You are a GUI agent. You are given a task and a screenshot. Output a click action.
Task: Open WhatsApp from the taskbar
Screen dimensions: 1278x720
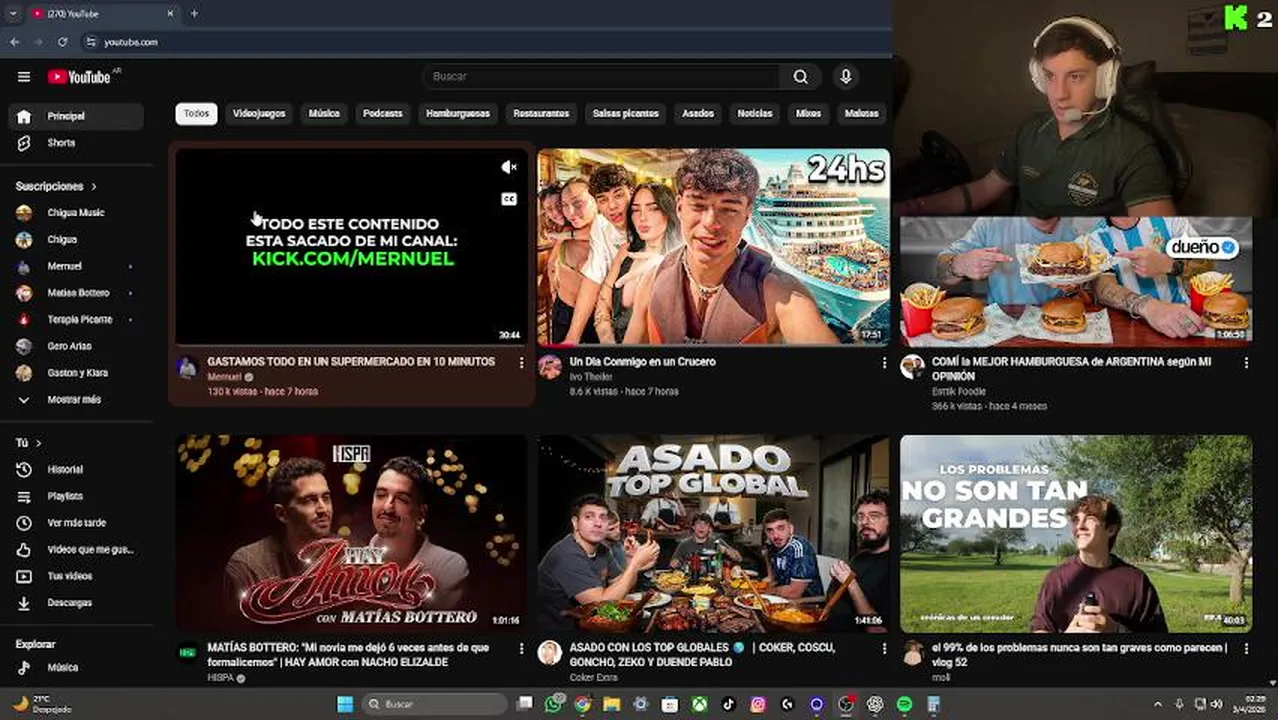[x=553, y=704]
